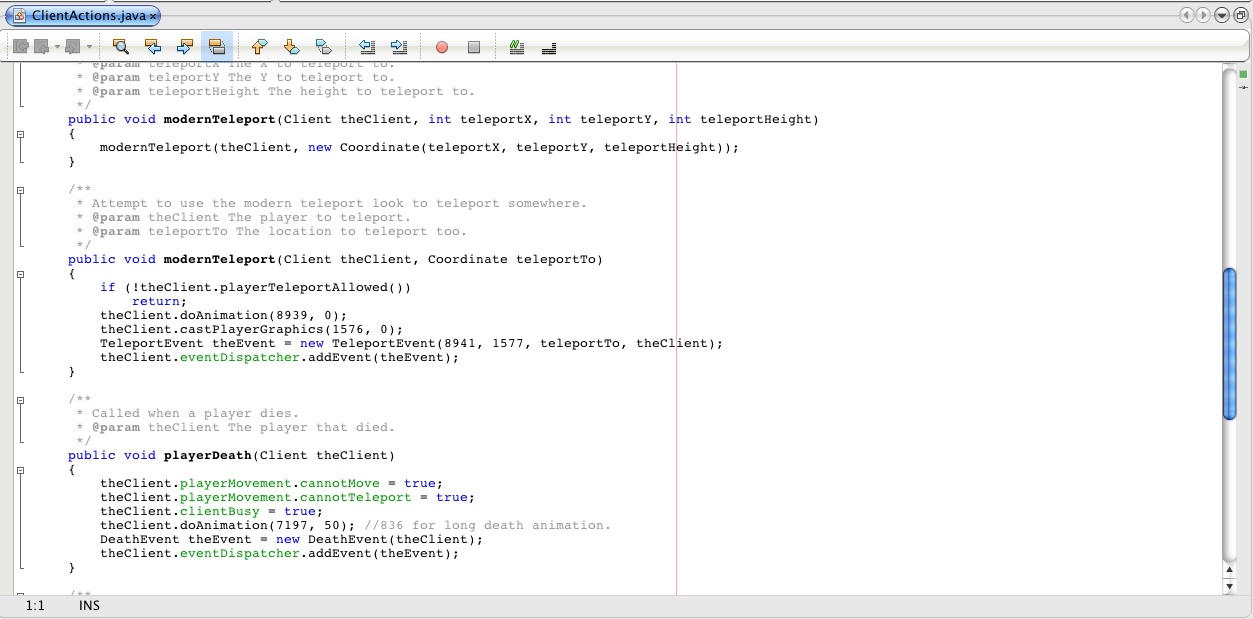Image resolution: width=1253 pixels, height=619 pixels.
Task: Click the clientBusy field reference
Action: click(x=220, y=511)
